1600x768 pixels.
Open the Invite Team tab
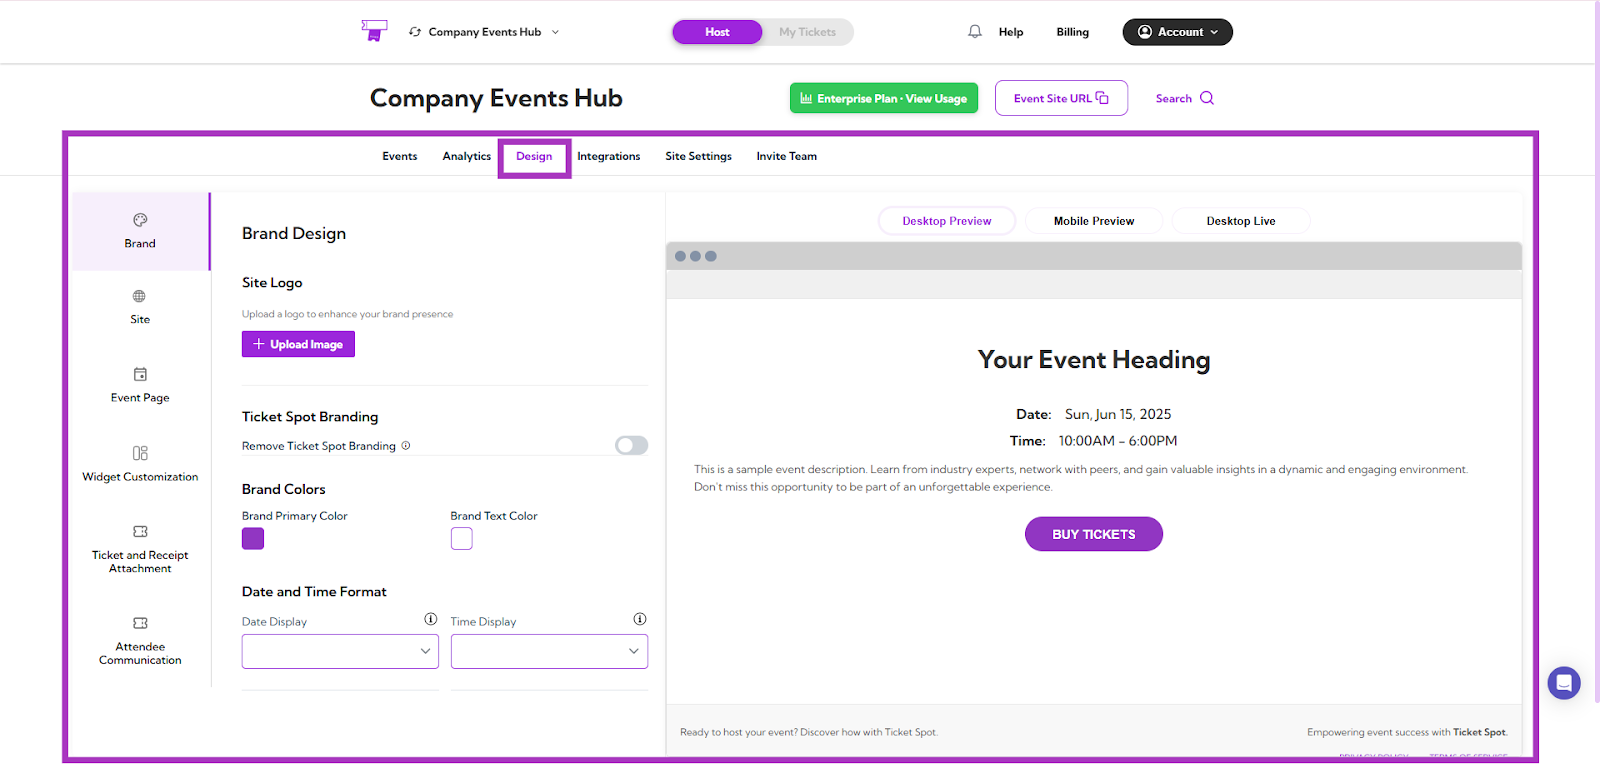[787, 156]
